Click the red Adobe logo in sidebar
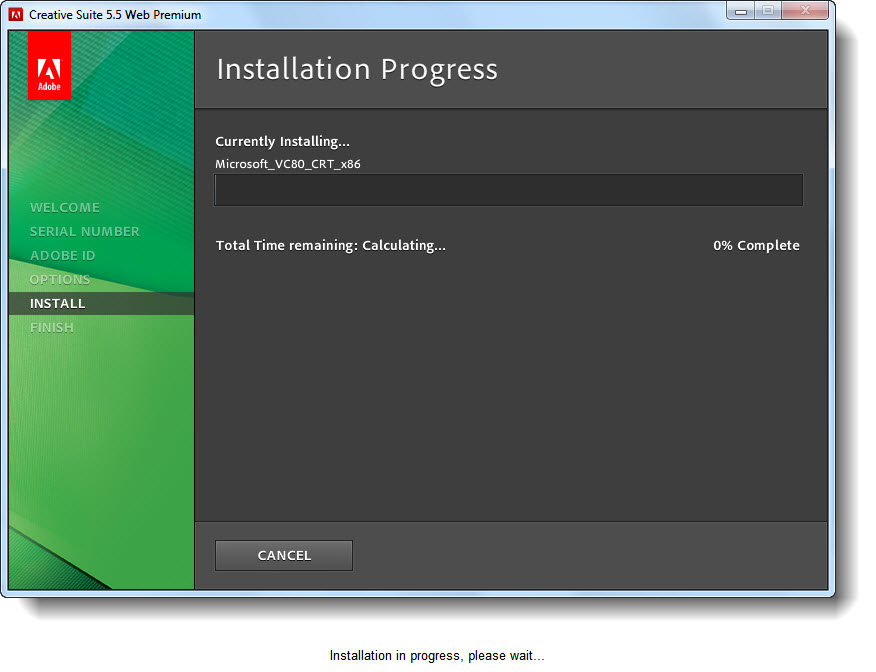 [x=49, y=65]
